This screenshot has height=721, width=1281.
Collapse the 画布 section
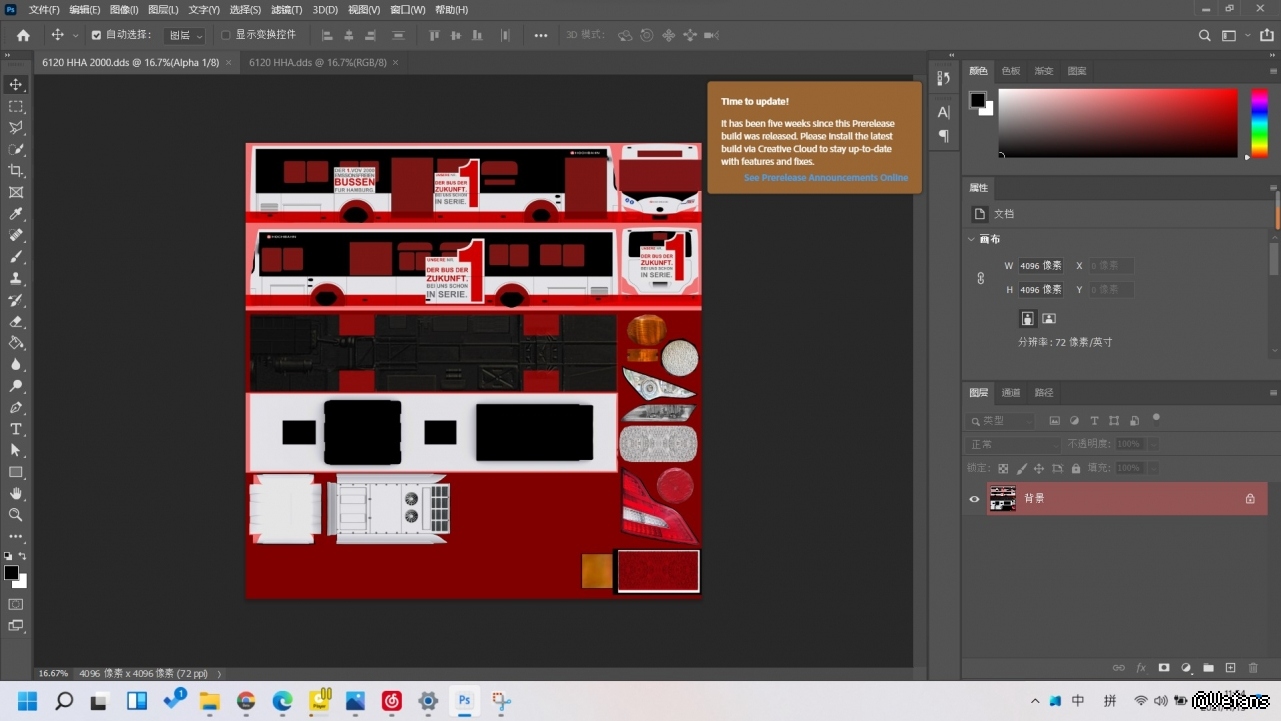click(x=971, y=240)
